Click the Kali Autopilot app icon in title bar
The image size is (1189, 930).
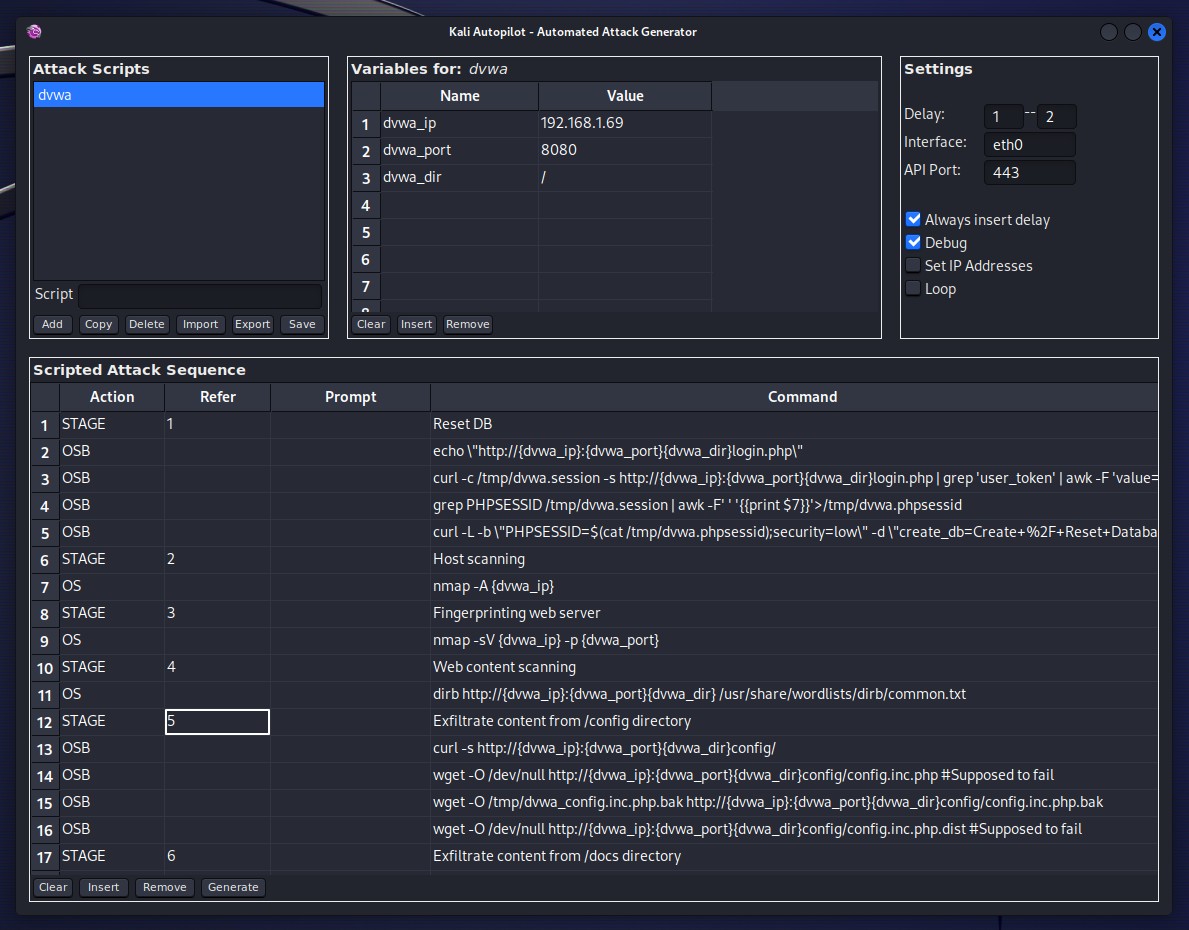pos(34,31)
